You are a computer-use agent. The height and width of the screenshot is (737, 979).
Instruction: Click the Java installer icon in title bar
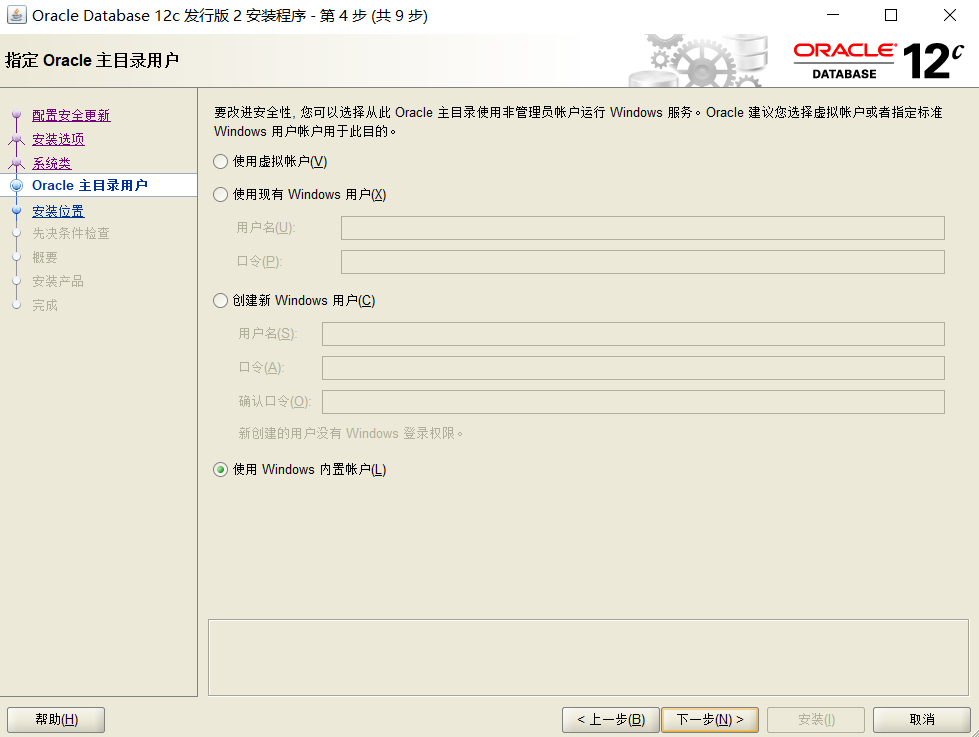pos(16,15)
